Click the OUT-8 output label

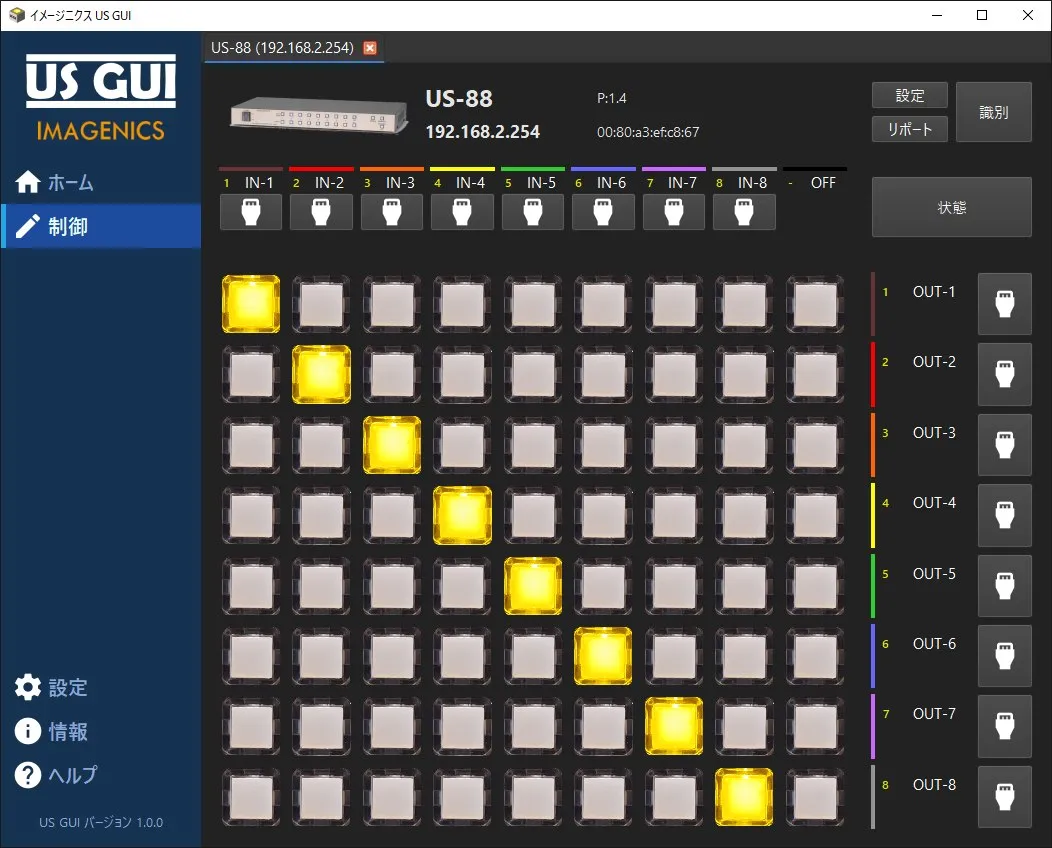tap(934, 784)
